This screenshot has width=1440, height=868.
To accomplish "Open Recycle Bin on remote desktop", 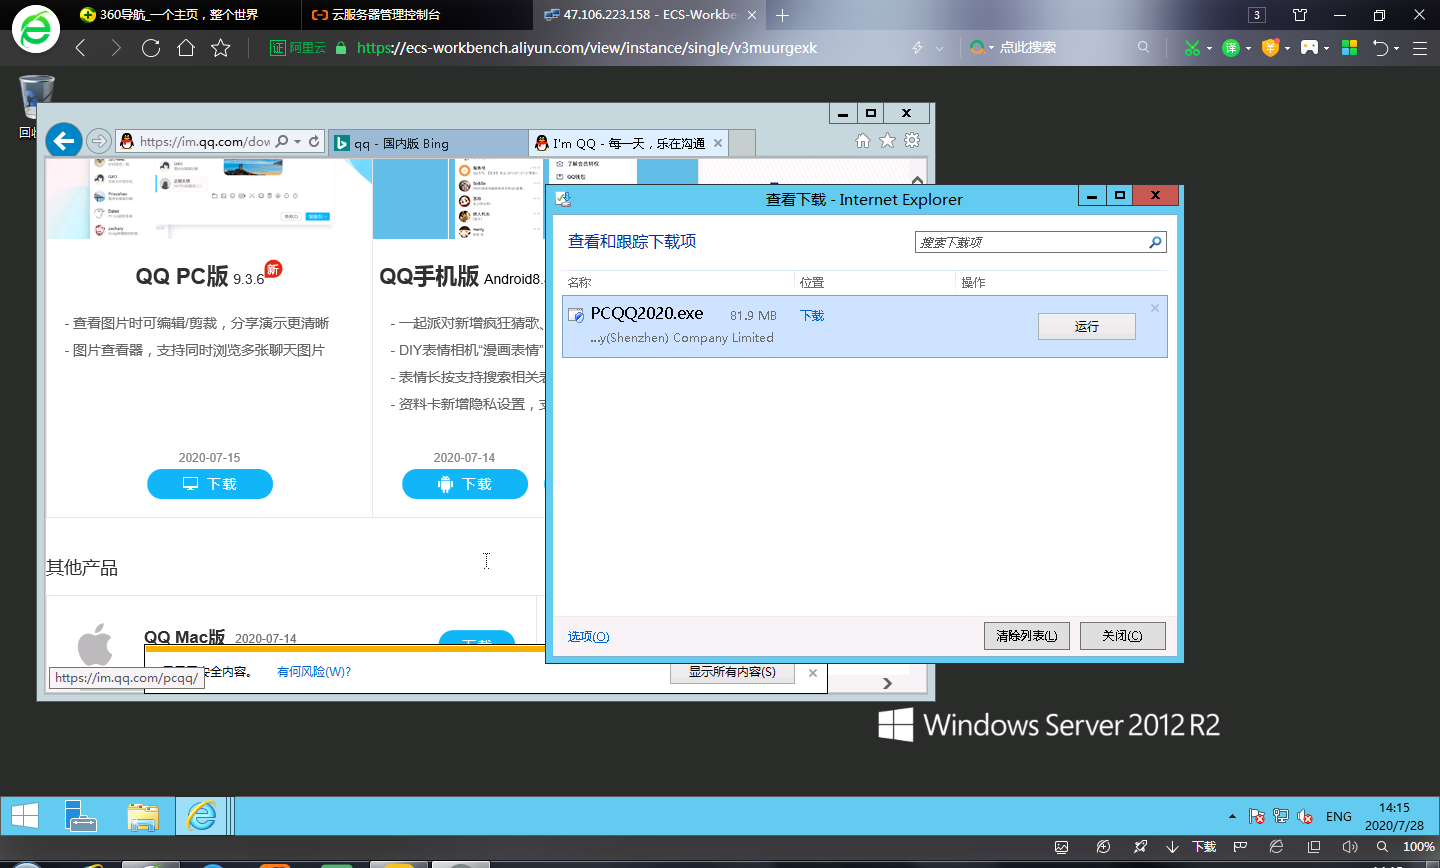I will pos(36,100).
